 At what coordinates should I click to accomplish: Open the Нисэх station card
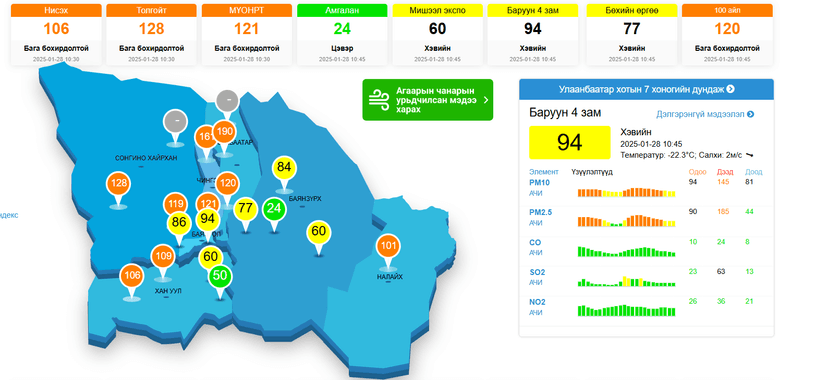[56, 34]
